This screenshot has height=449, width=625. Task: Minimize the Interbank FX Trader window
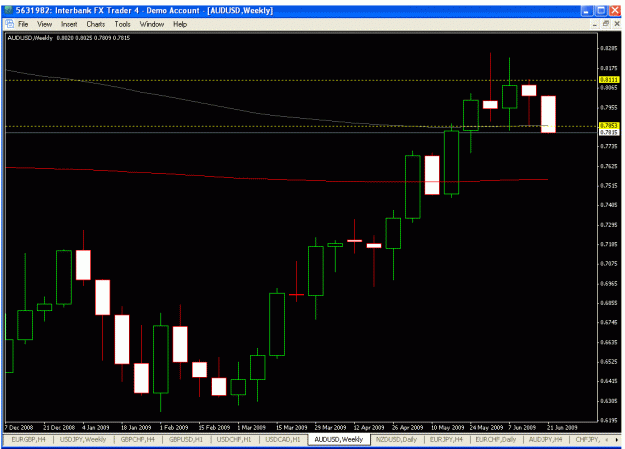586,11
